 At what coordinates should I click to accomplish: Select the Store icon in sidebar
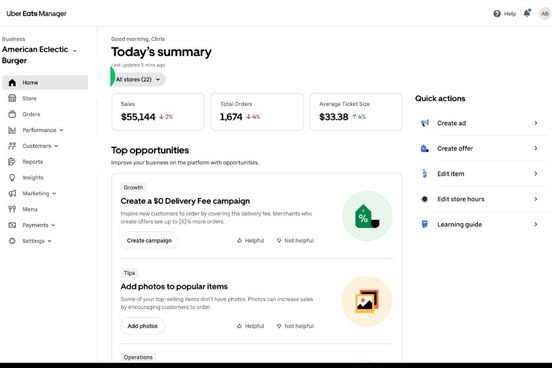(x=12, y=98)
